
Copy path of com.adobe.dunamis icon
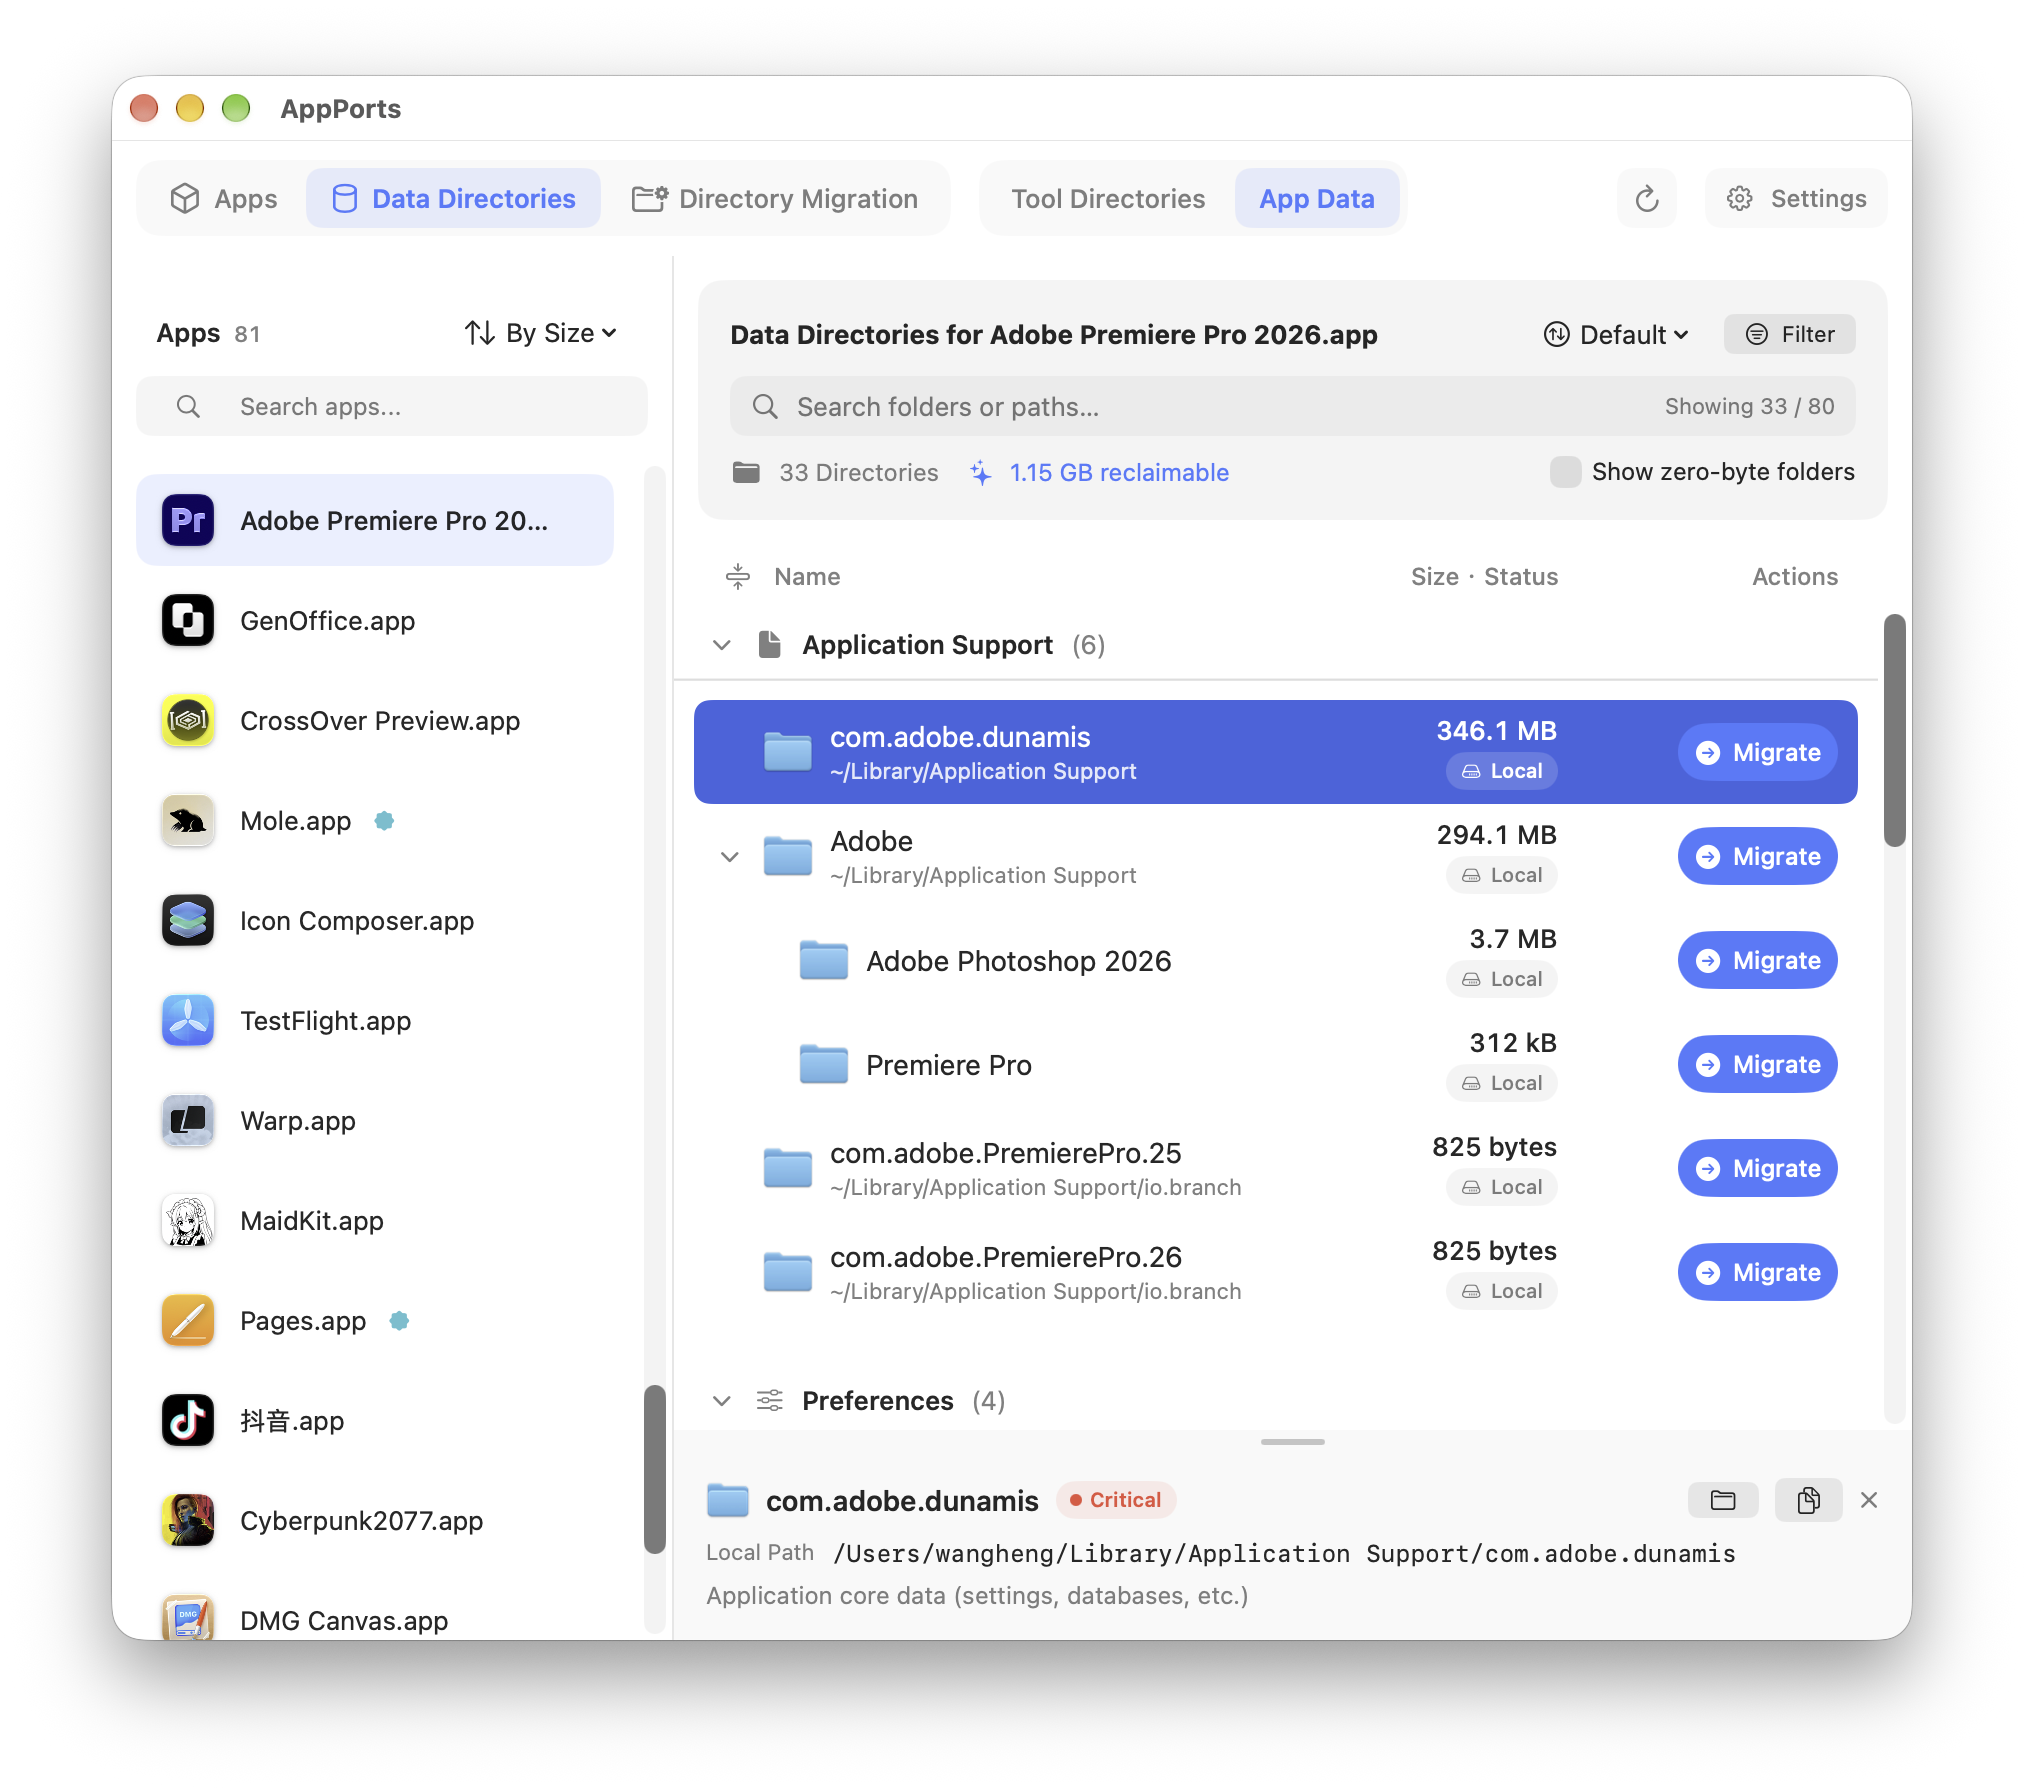1808,1500
